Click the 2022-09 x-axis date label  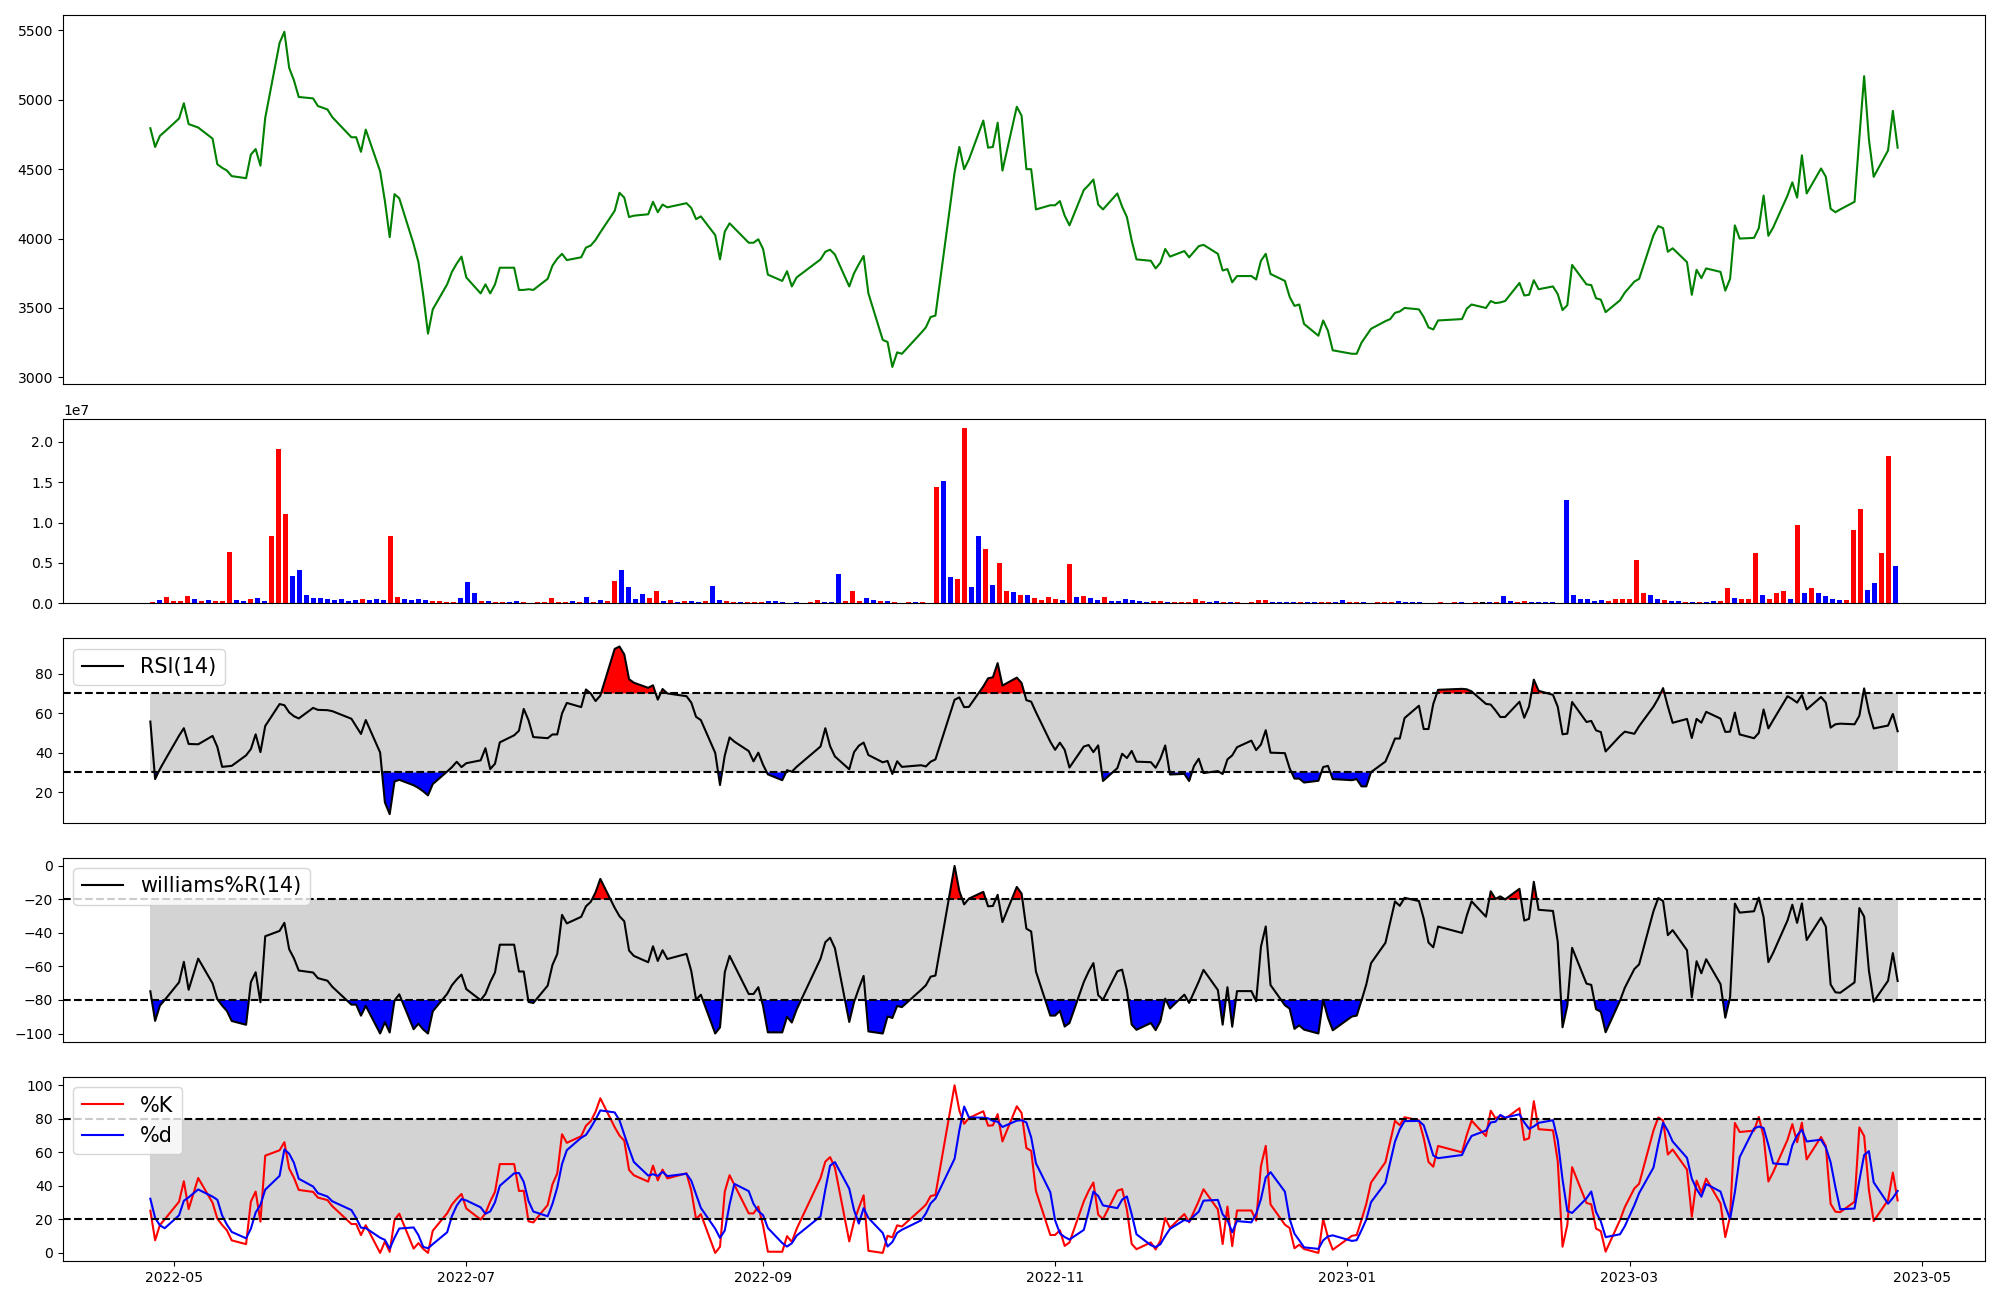[x=763, y=1277]
